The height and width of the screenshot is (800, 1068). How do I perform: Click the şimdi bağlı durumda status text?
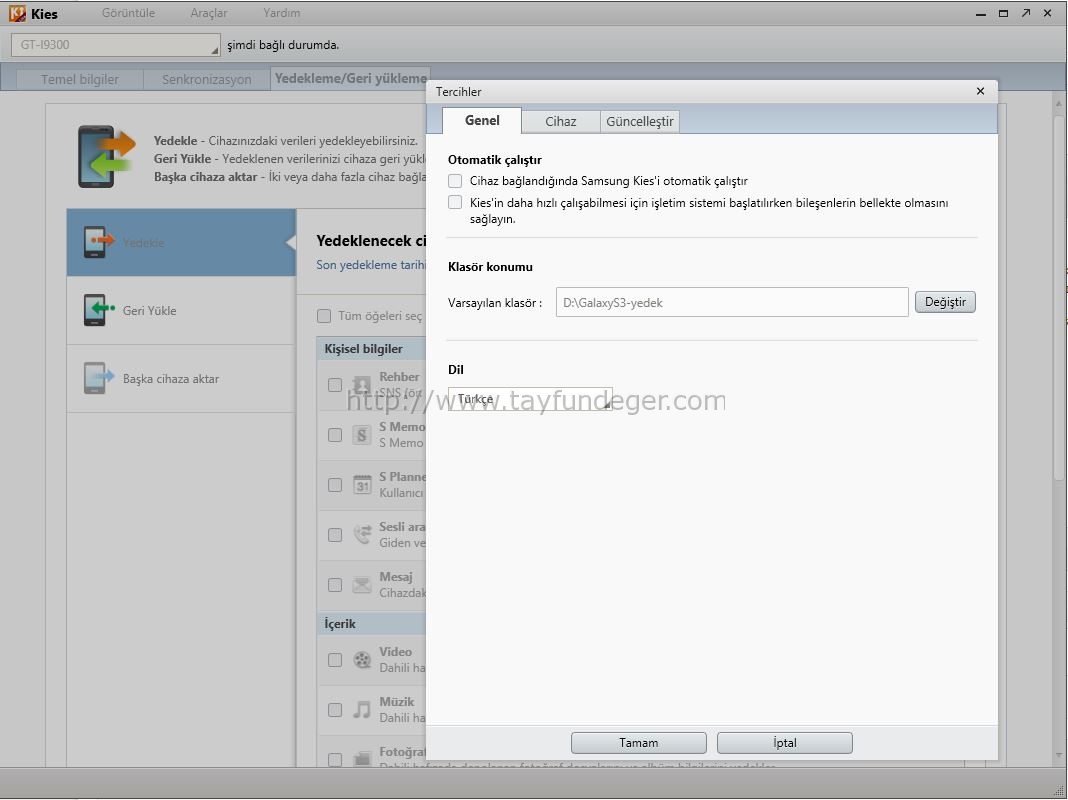pos(283,45)
